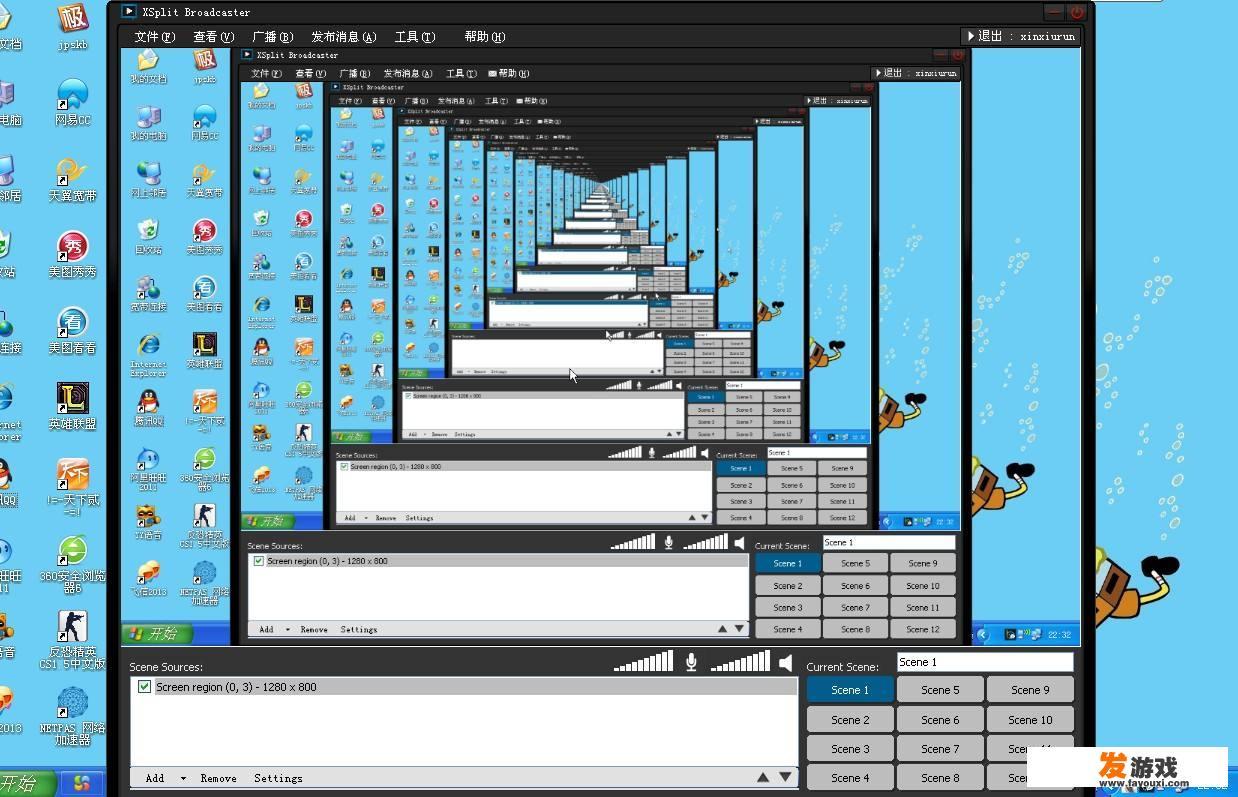Switch to Scene 8 in the main scene grid
This screenshot has height=797, width=1238.
[x=940, y=778]
